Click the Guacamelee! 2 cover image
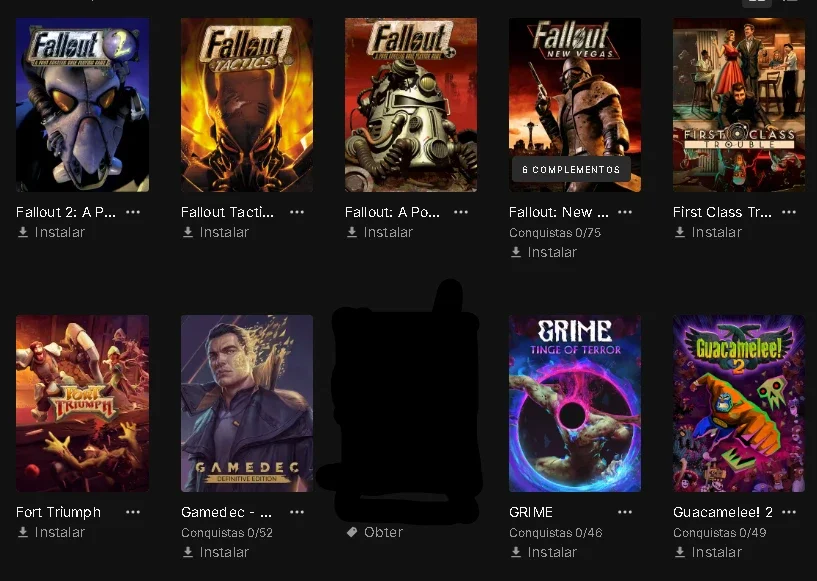The image size is (817, 581). pos(739,403)
